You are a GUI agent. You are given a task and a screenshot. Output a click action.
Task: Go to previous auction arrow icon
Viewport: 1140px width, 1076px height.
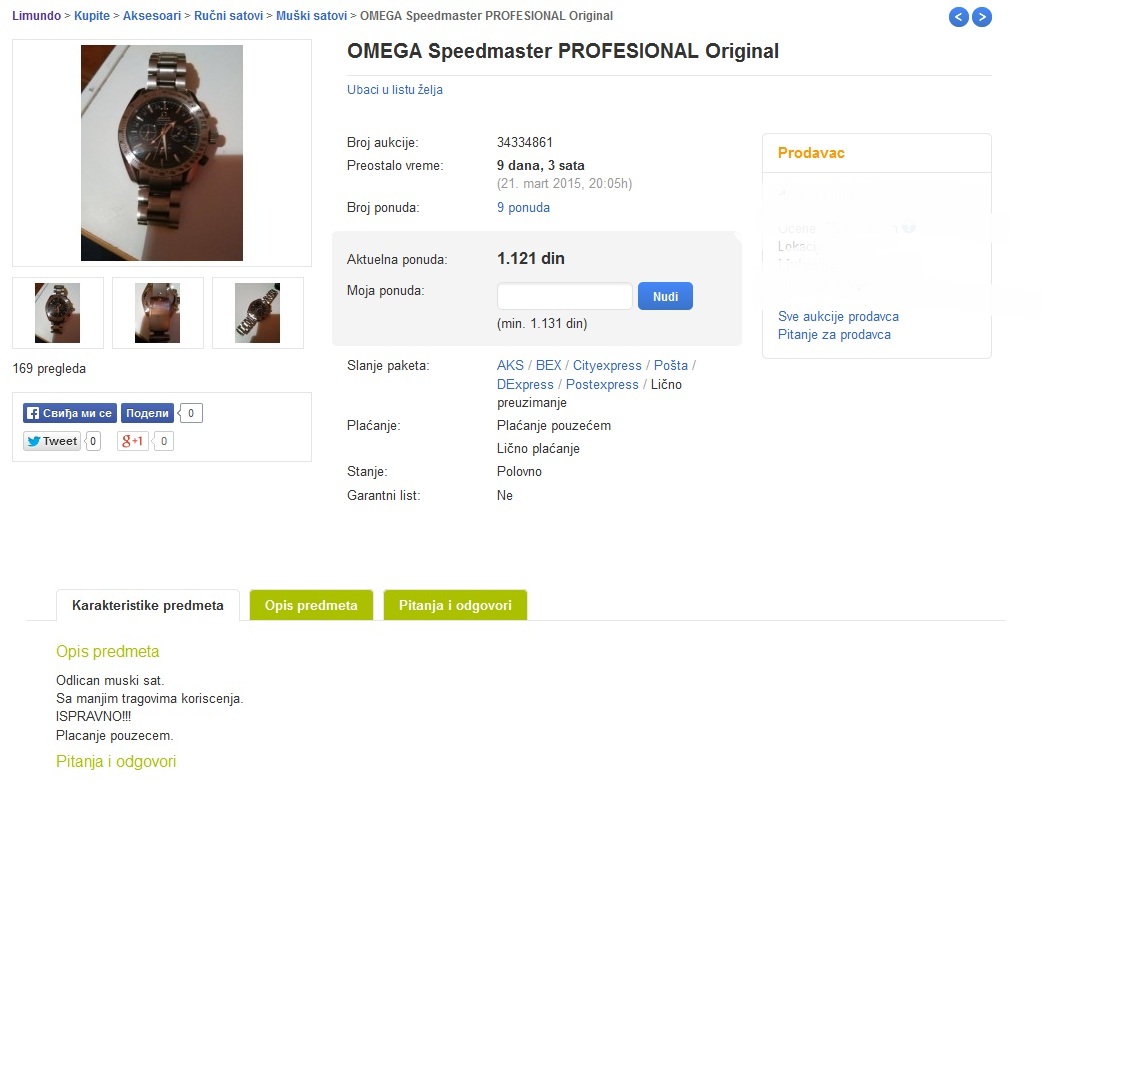pos(958,17)
